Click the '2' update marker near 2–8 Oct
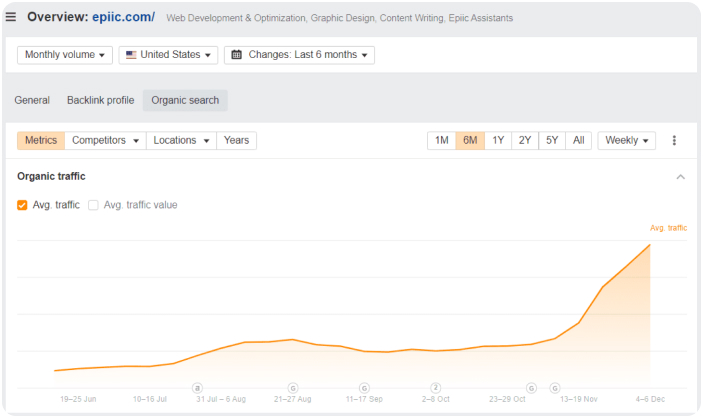The width and height of the screenshot is (703, 418). [x=436, y=387]
